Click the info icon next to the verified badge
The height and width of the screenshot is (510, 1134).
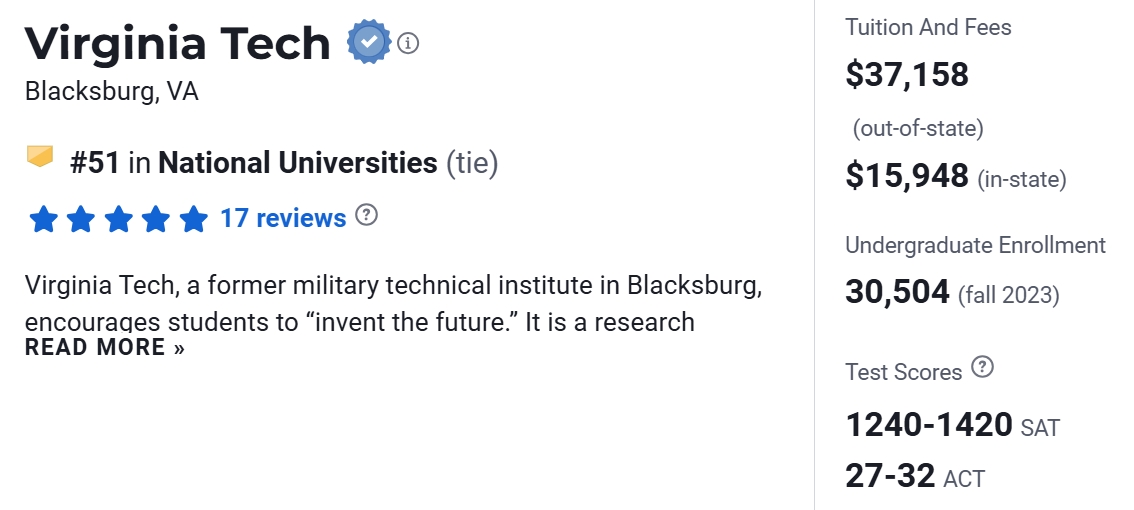(x=407, y=43)
